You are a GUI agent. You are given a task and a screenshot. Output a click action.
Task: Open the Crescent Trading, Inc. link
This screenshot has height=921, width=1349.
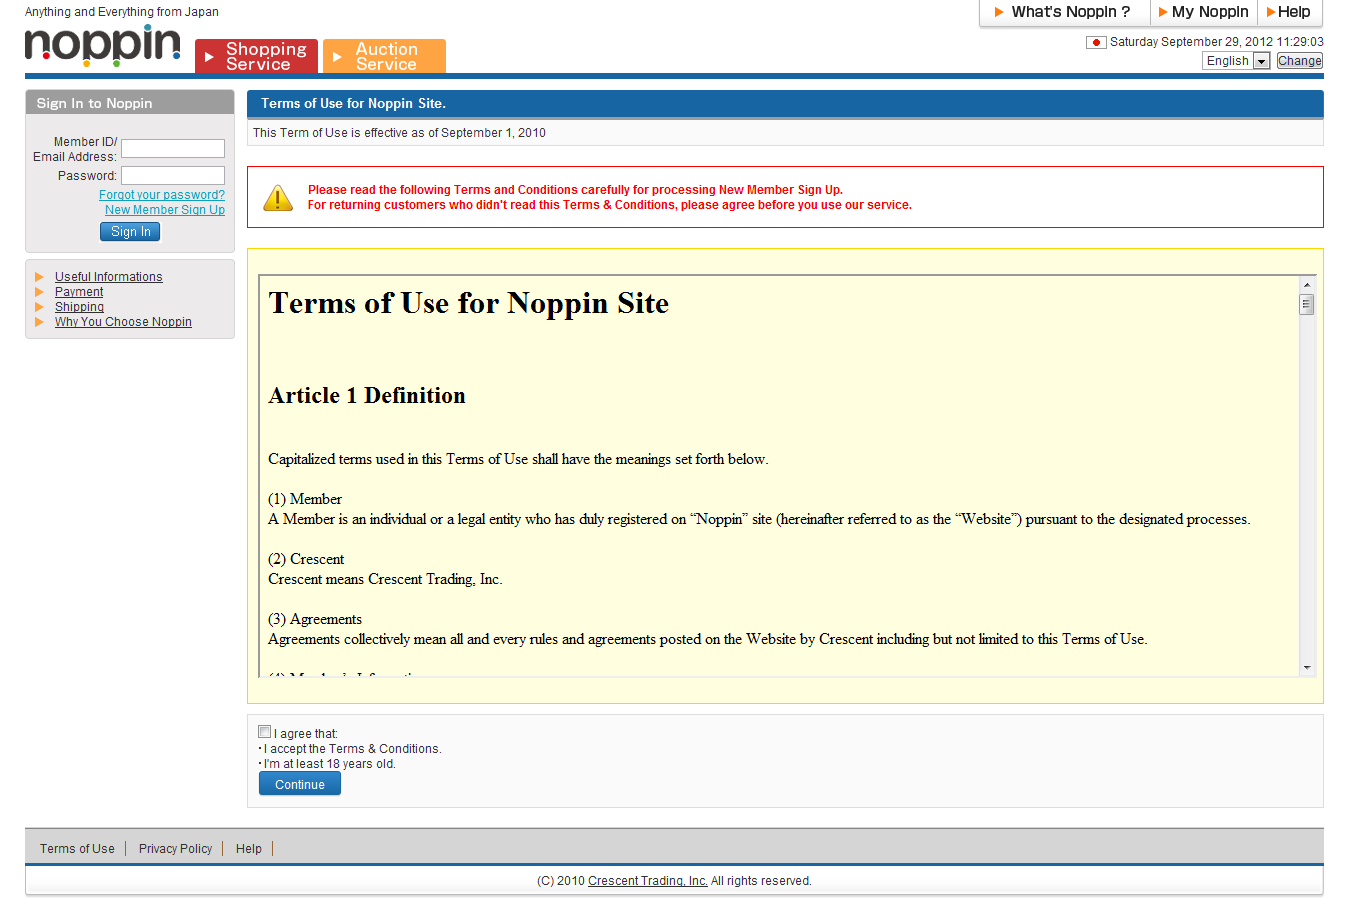[x=648, y=881]
